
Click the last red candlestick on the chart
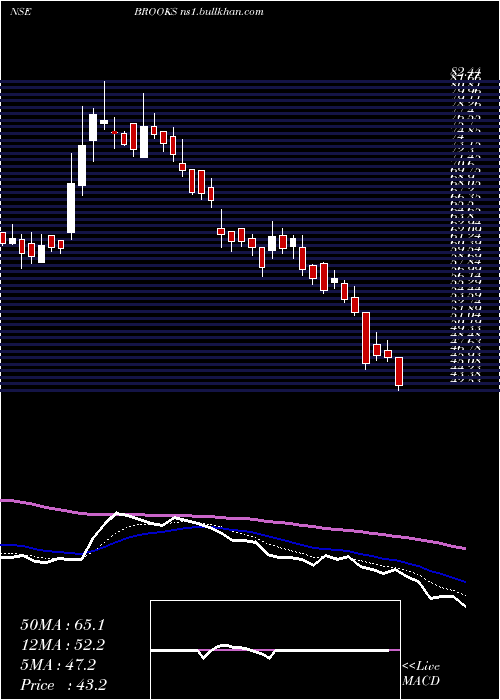click(x=399, y=371)
